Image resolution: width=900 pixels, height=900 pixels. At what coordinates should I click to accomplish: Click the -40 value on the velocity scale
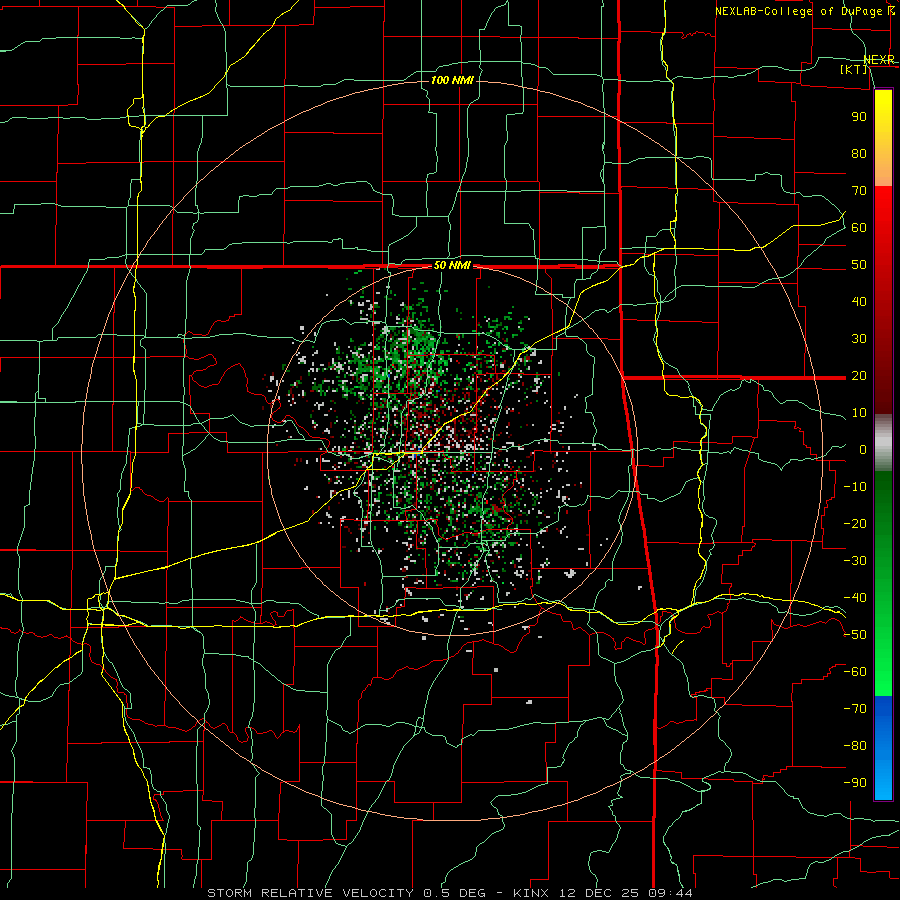[855, 598]
